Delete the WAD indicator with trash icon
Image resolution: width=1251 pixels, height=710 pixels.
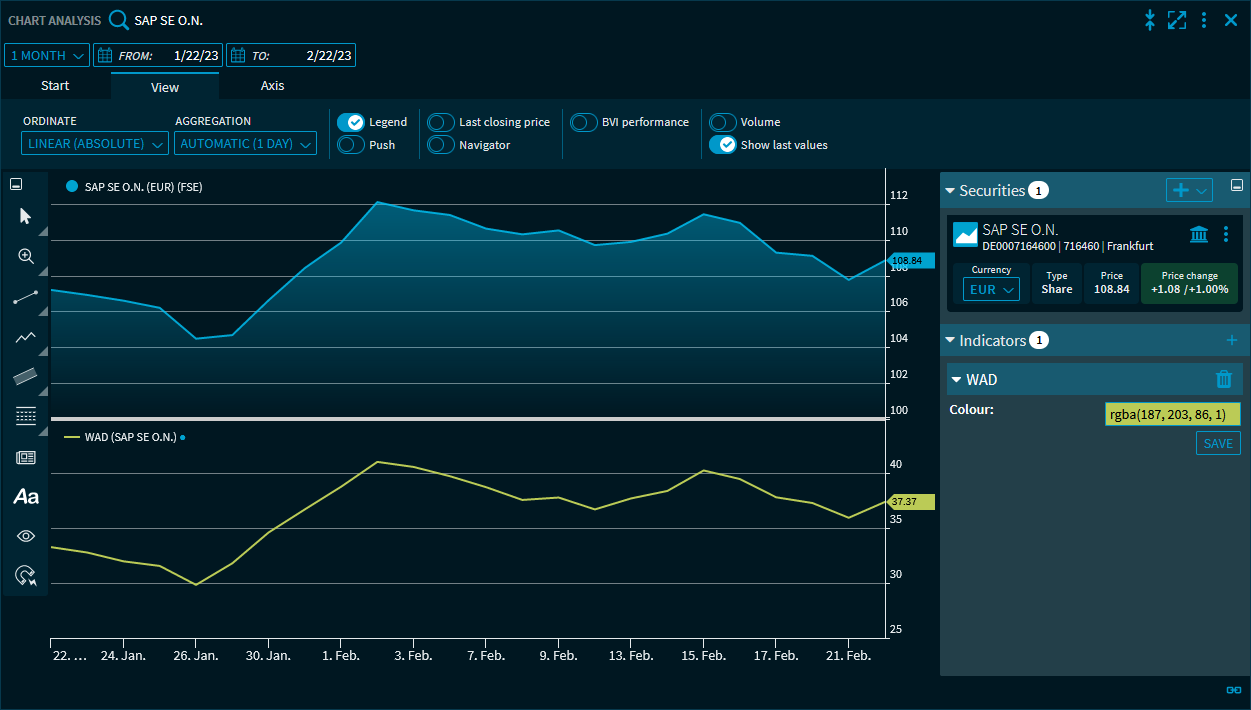click(x=1224, y=379)
